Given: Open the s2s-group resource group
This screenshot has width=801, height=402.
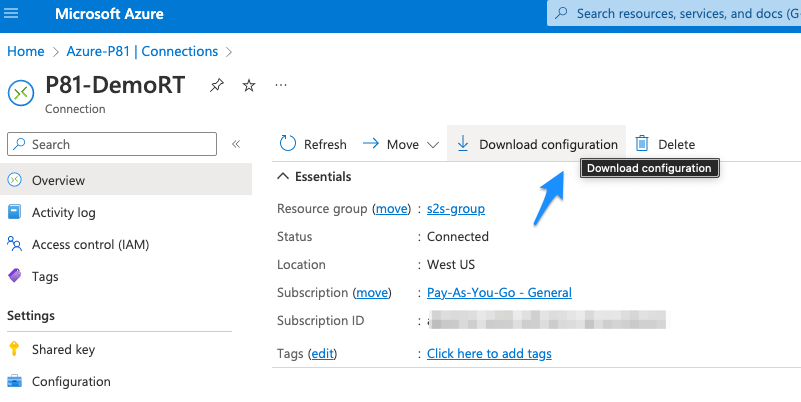Looking at the screenshot, I should pos(456,208).
